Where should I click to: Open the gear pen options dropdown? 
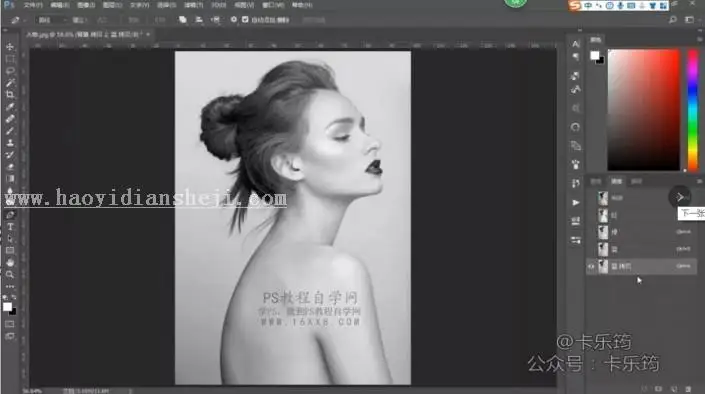[x=234, y=20]
